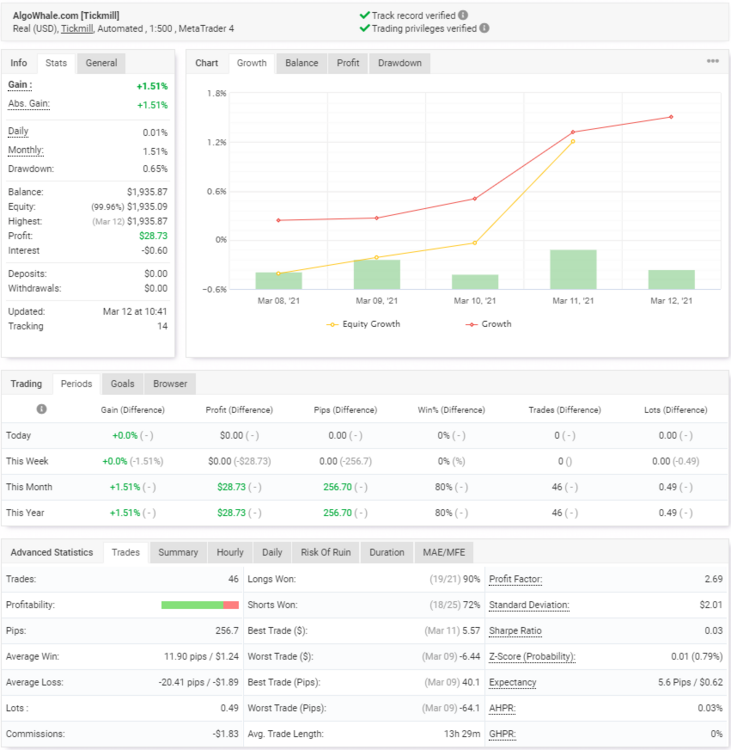Open the Duration tab

click(x=387, y=552)
